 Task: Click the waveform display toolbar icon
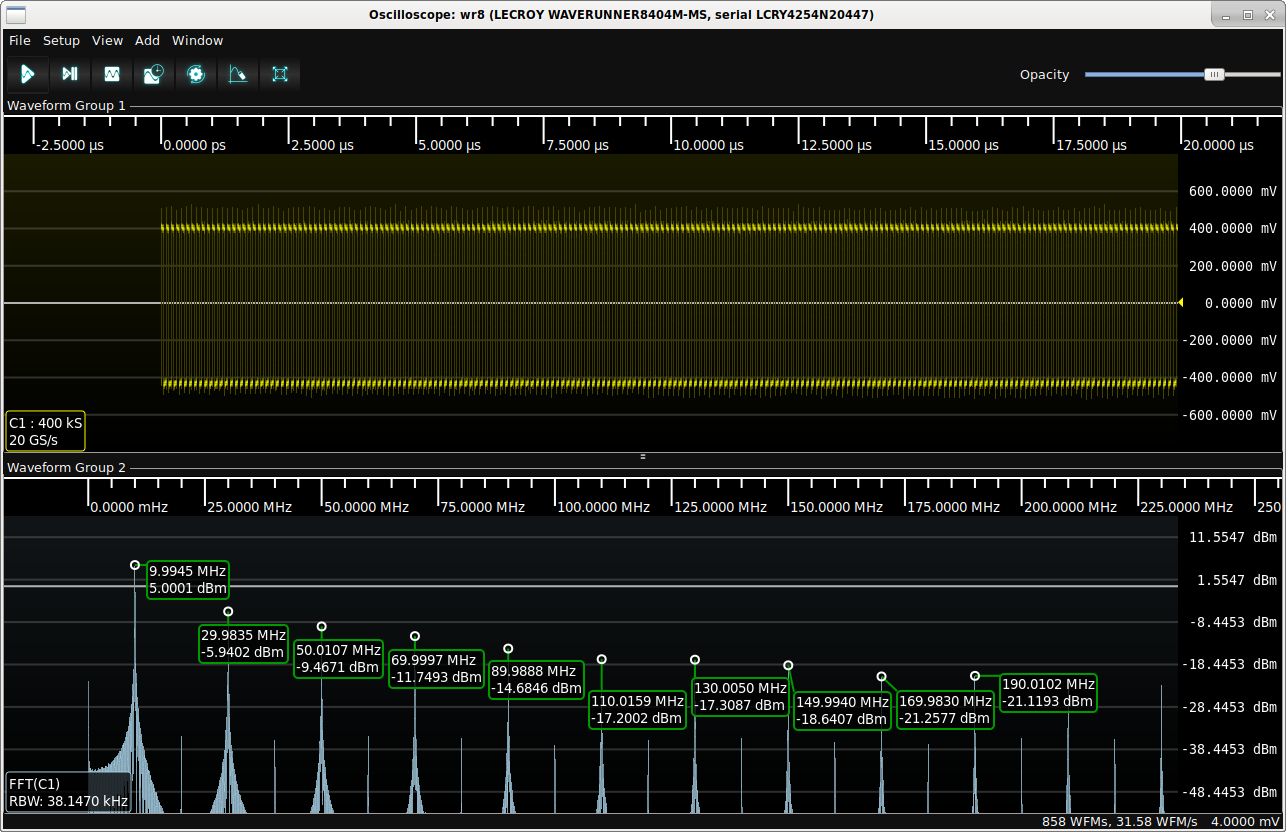[x=112, y=74]
